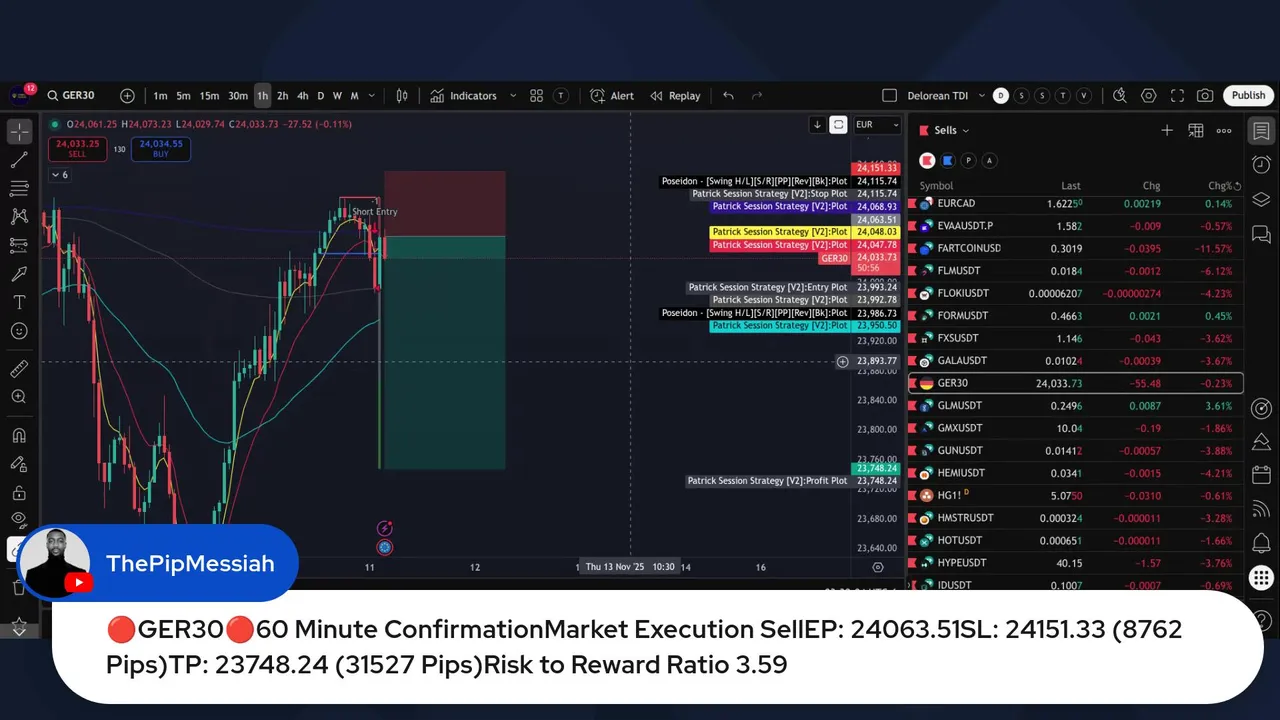This screenshot has height=720, width=1280.
Task: Click the Publish button
Action: pyautogui.click(x=1248, y=96)
